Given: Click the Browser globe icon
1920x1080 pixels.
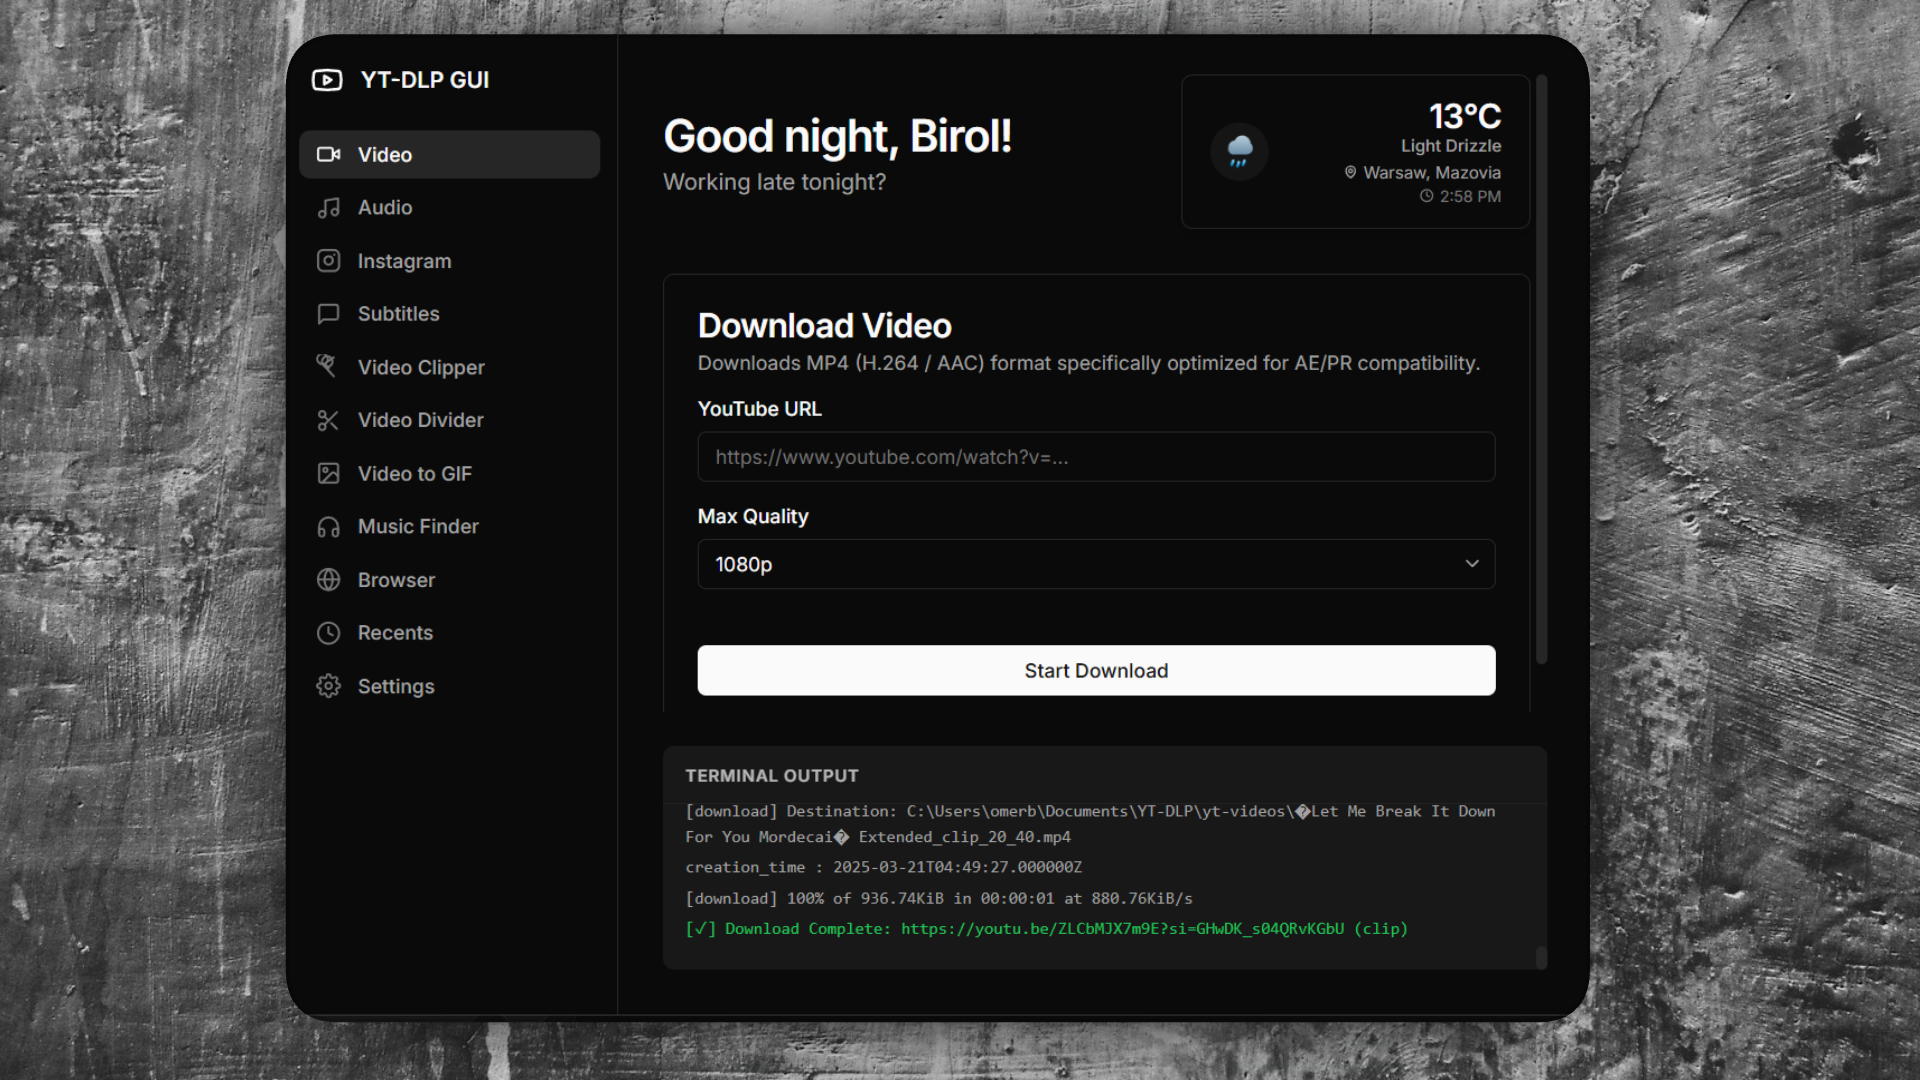Looking at the screenshot, I should click(x=328, y=580).
